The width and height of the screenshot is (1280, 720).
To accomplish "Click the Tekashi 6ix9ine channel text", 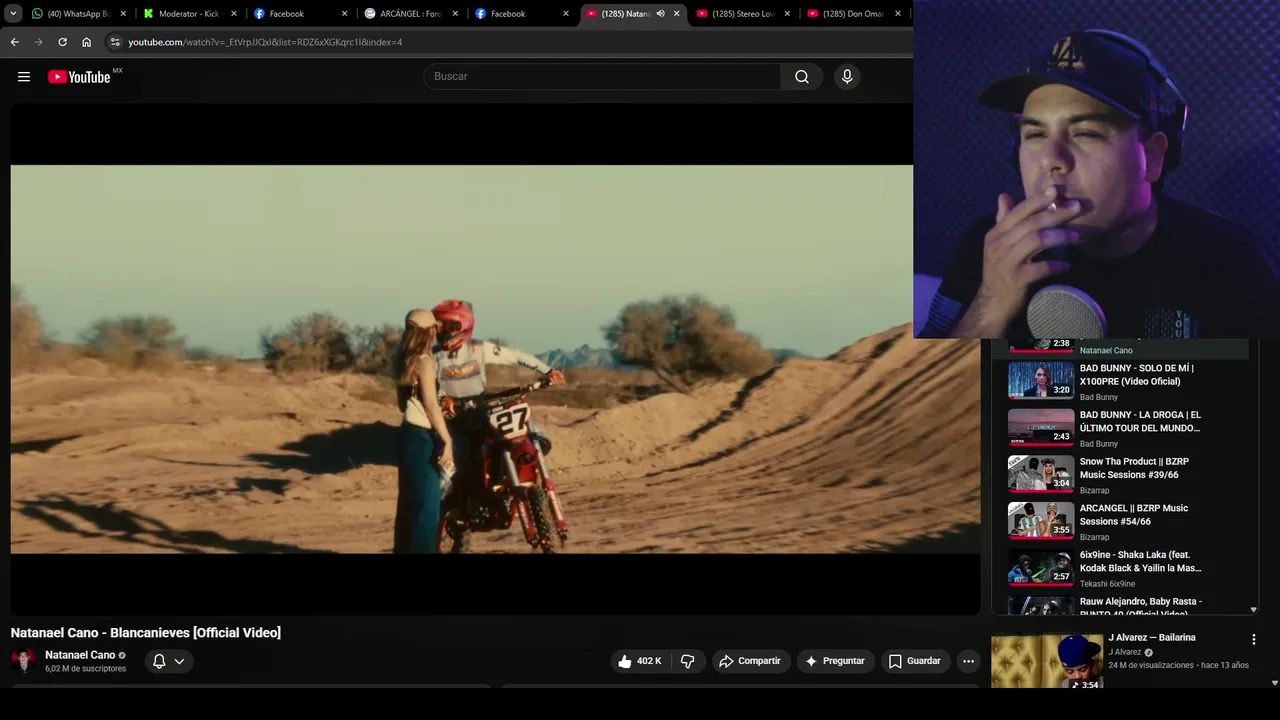I will pyautogui.click(x=1107, y=584).
